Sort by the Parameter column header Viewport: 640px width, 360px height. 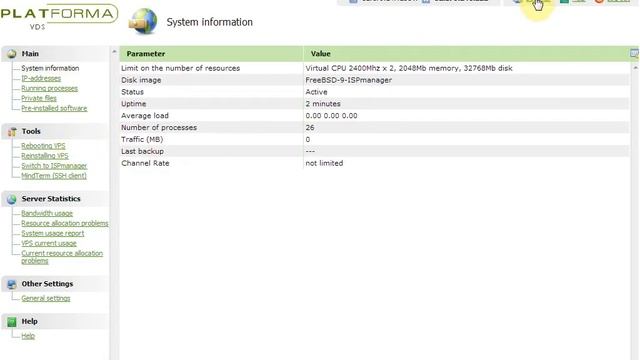[211, 53]
